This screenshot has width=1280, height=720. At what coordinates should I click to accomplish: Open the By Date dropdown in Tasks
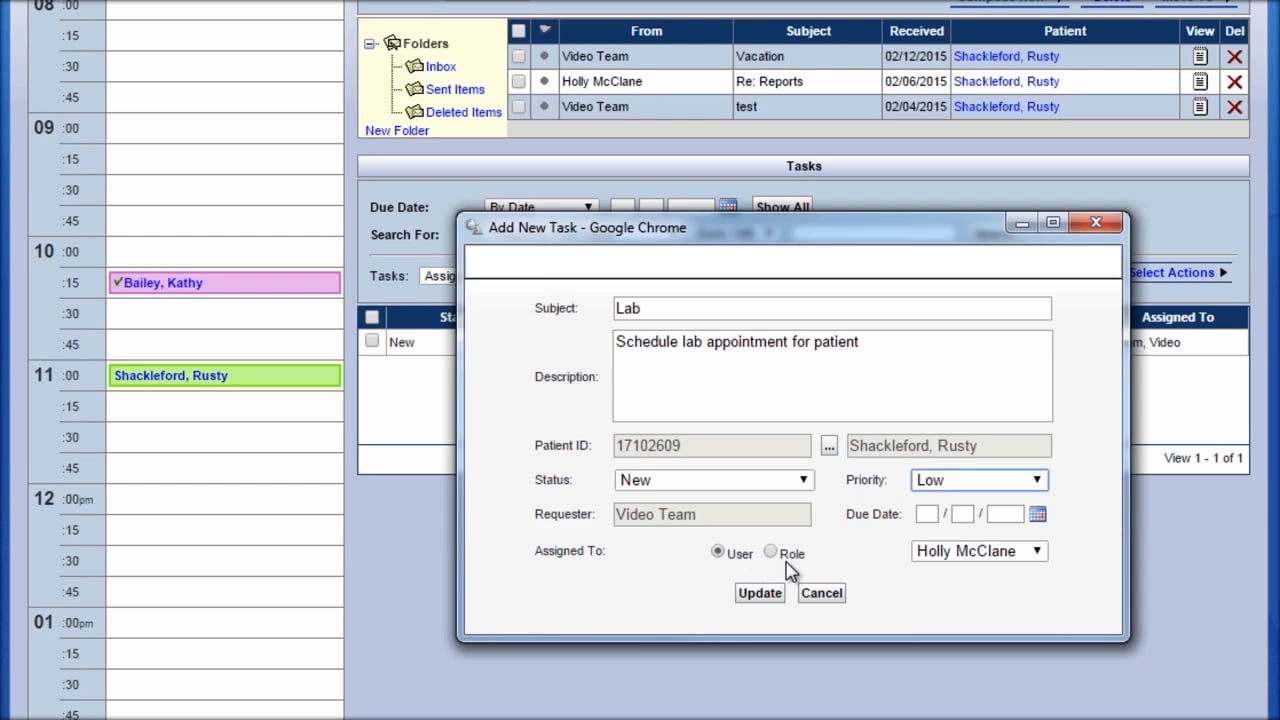541,207
